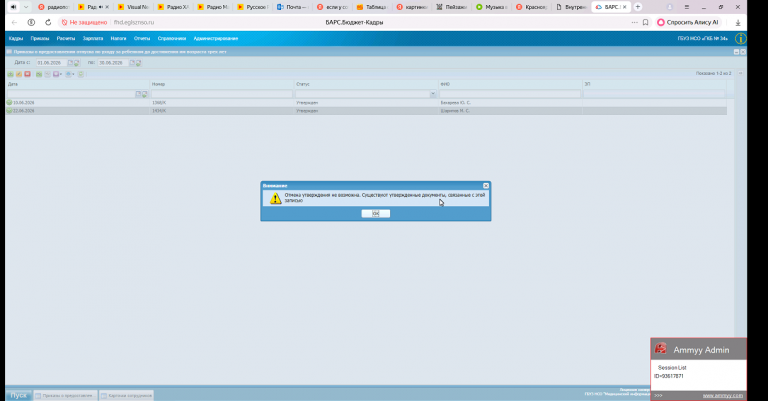Open calendar picker for 'Дата с' field

pos(70,63)
